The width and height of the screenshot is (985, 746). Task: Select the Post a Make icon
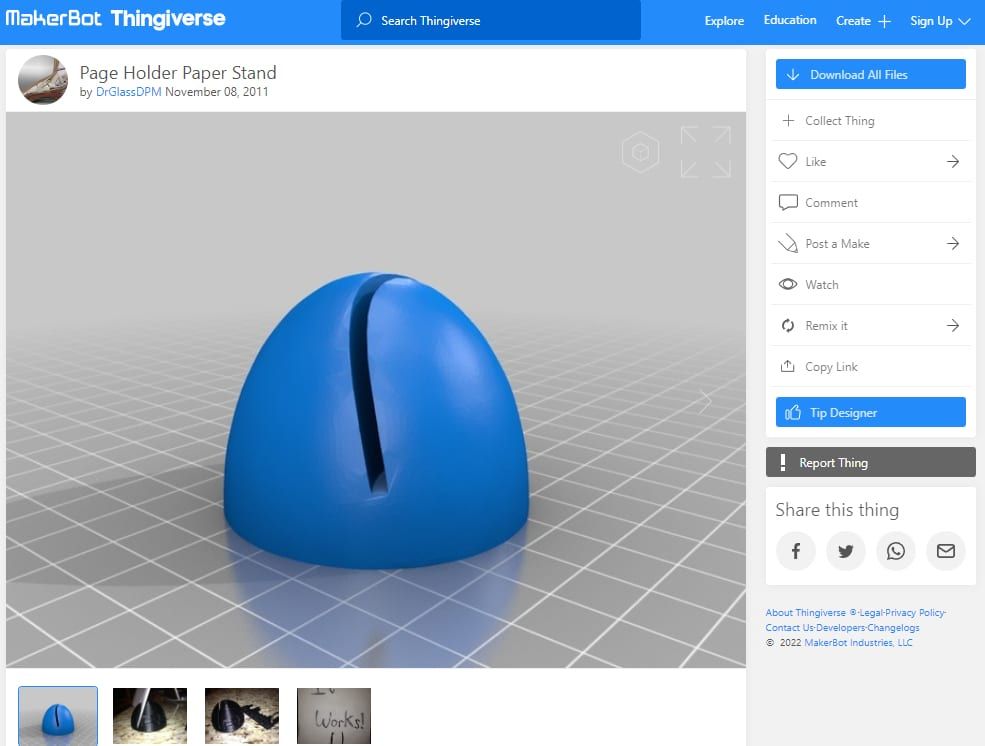pyautogui.click(x=789, y=243)
